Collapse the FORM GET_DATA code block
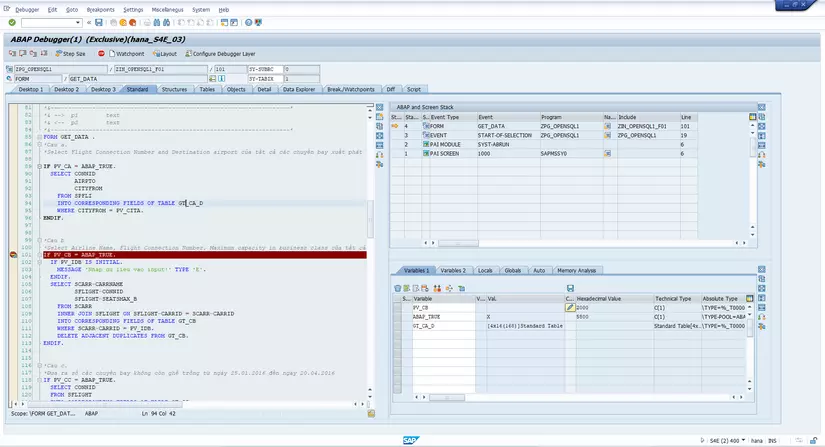 pos(39,136)
